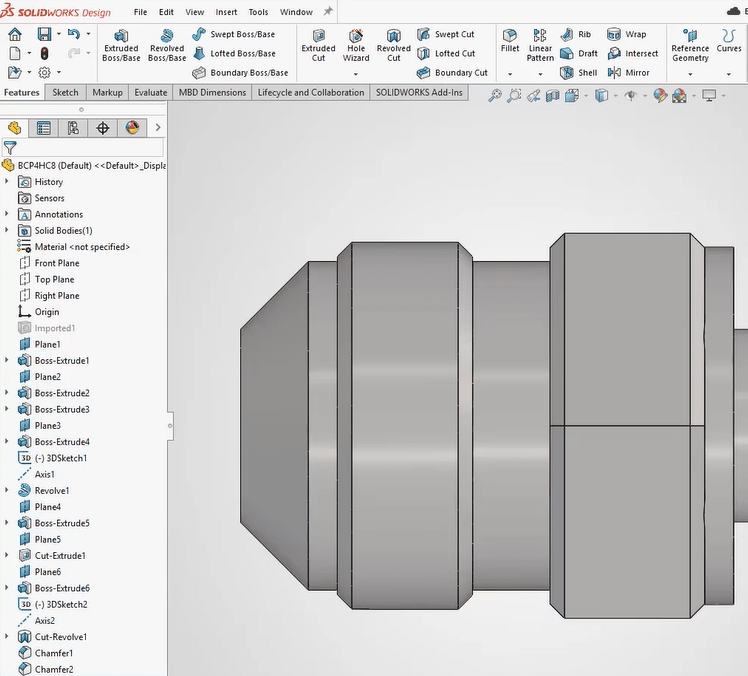
Task: Click the Save icon
Action: click(x=44, y=34)
